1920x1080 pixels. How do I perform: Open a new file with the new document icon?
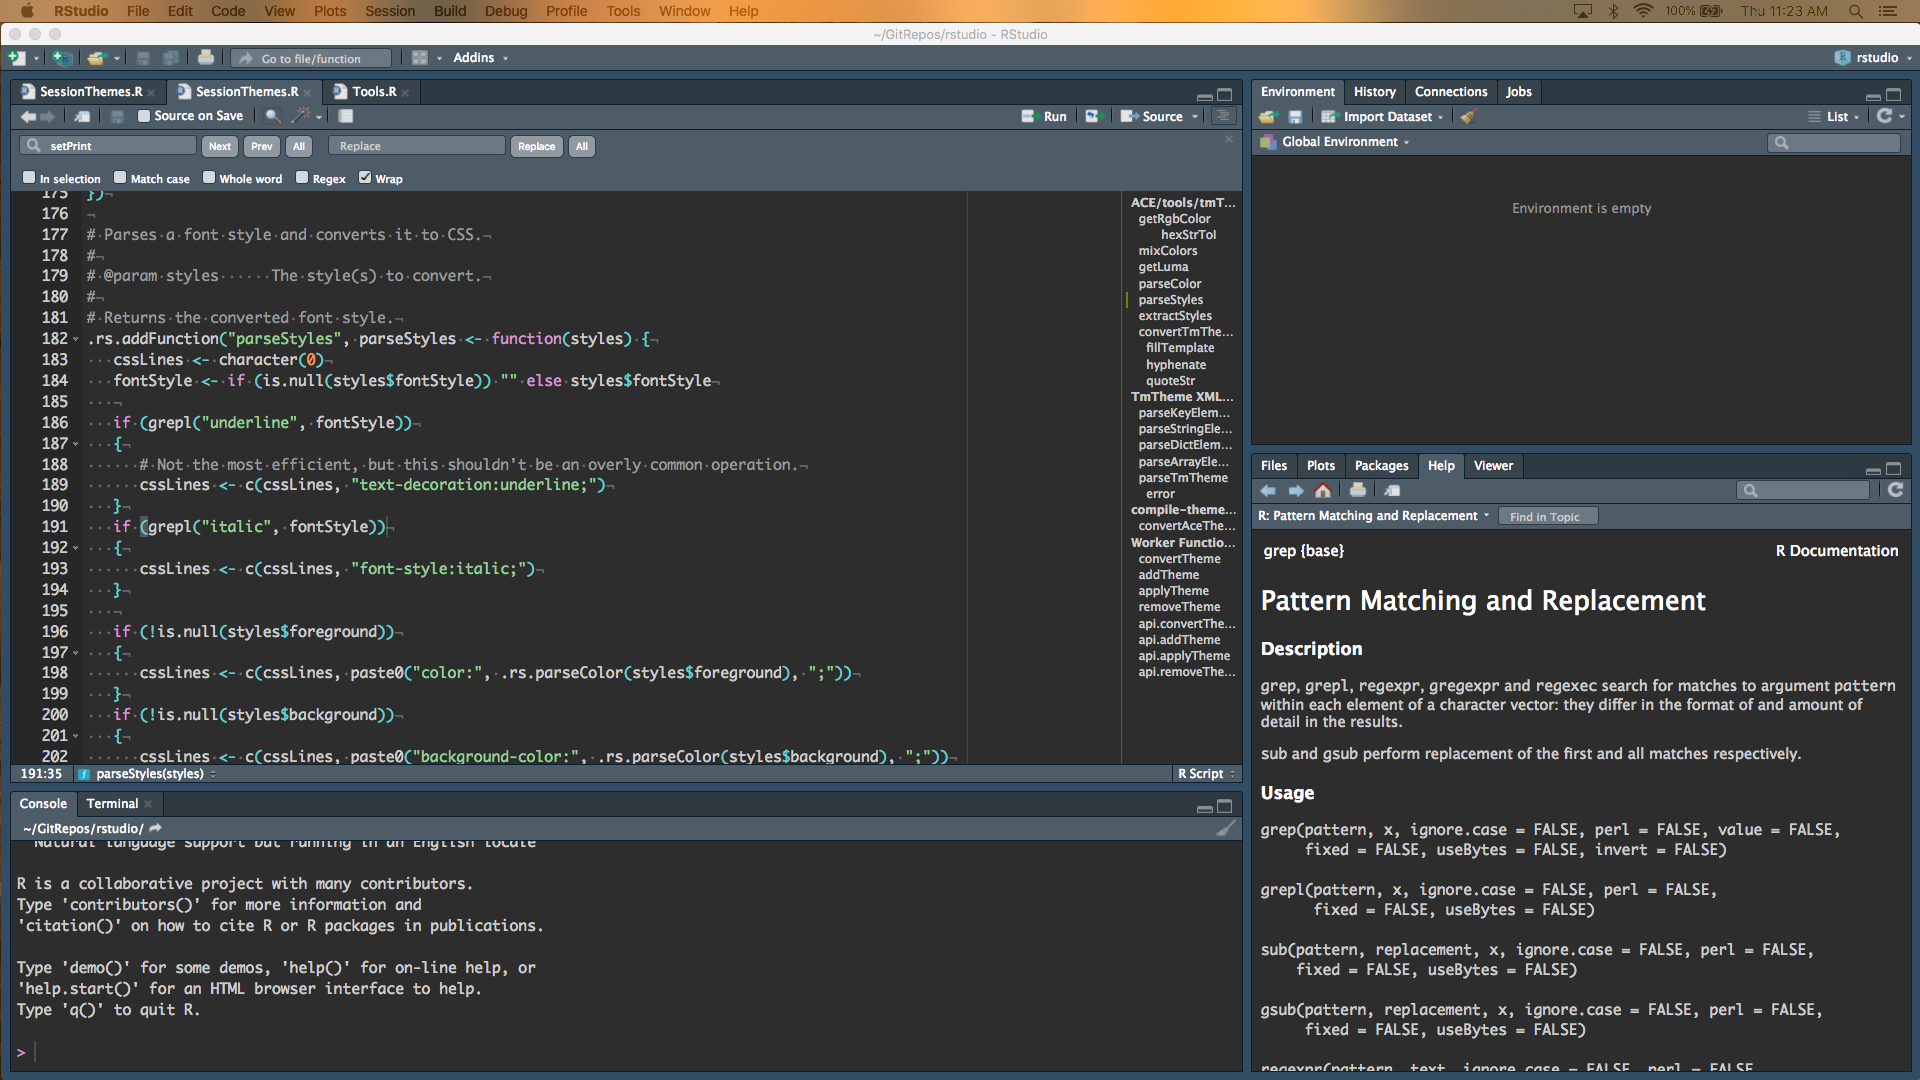16,58
